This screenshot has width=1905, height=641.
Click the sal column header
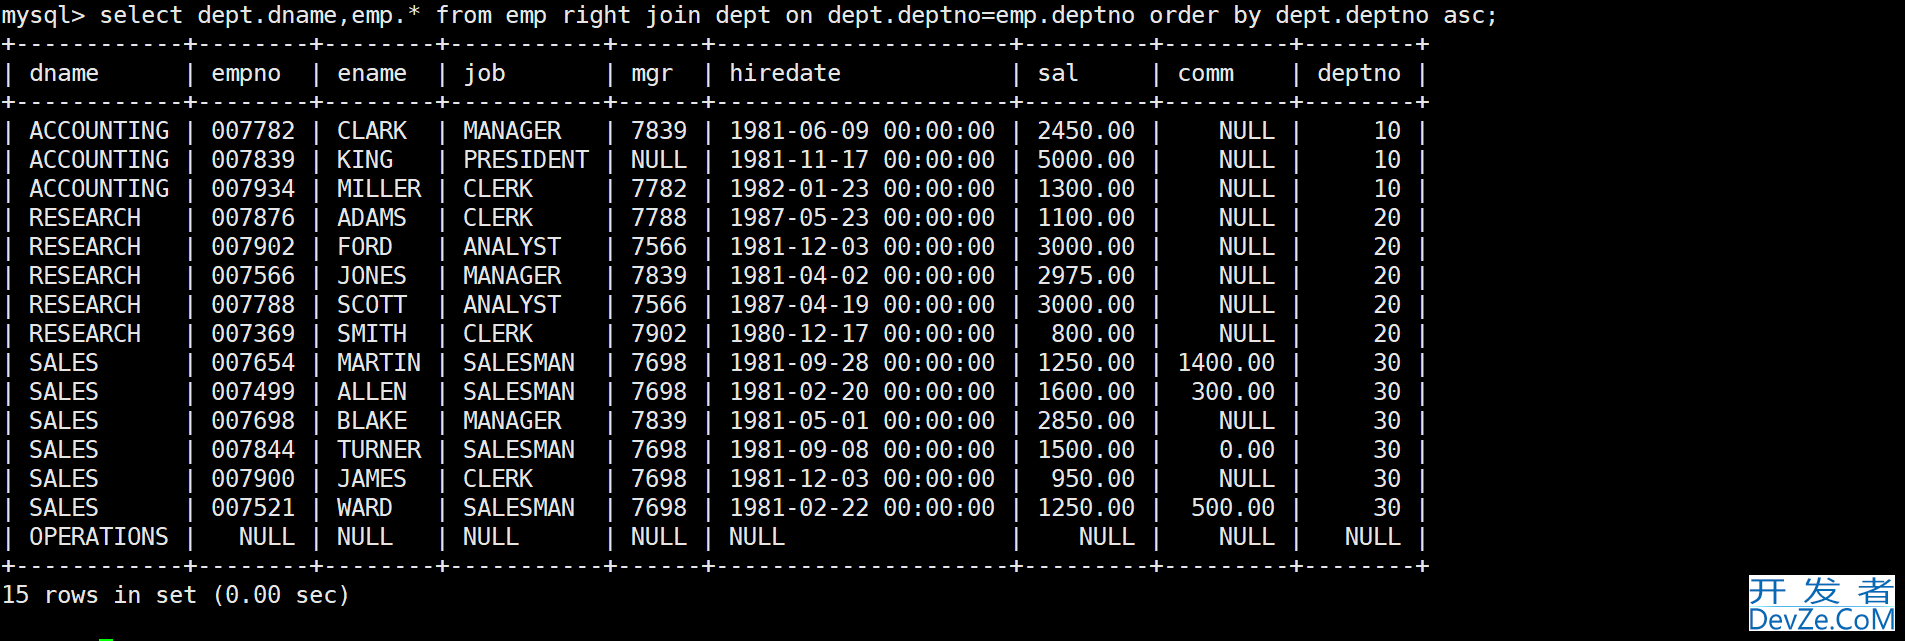(1058, 73)
